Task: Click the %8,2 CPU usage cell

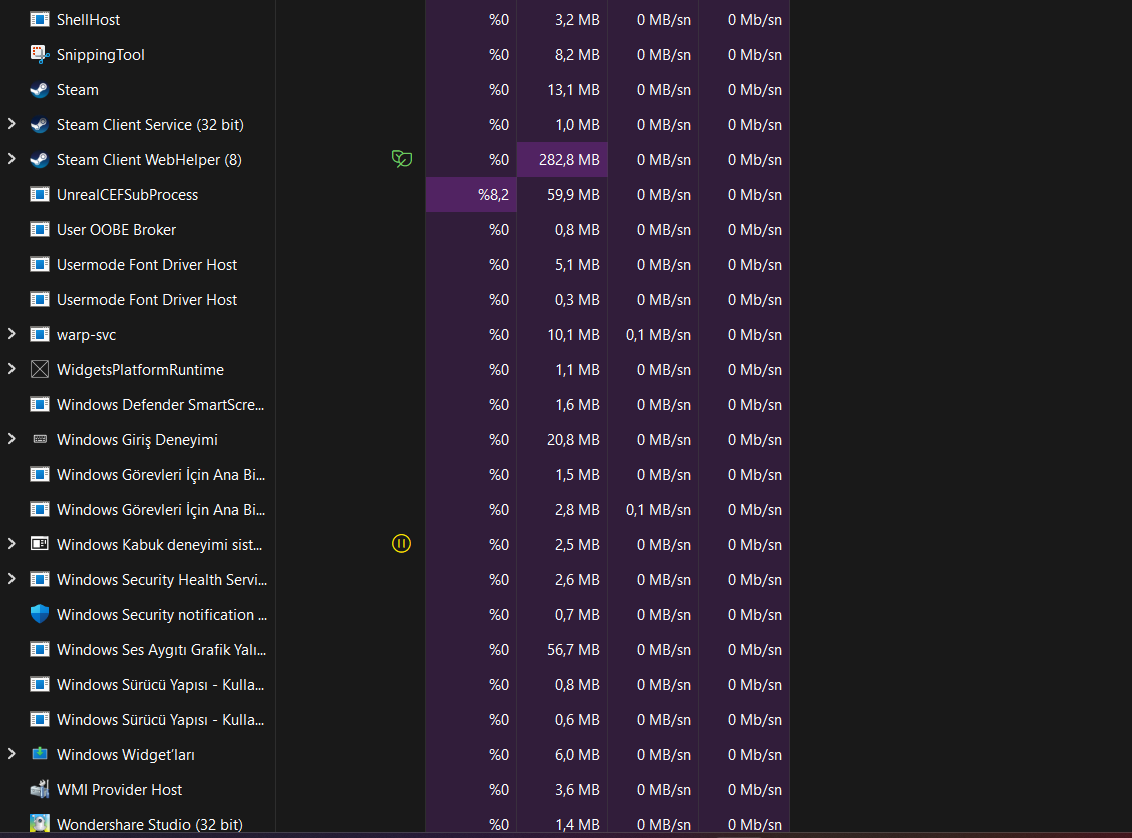Action: coord(471,194)
